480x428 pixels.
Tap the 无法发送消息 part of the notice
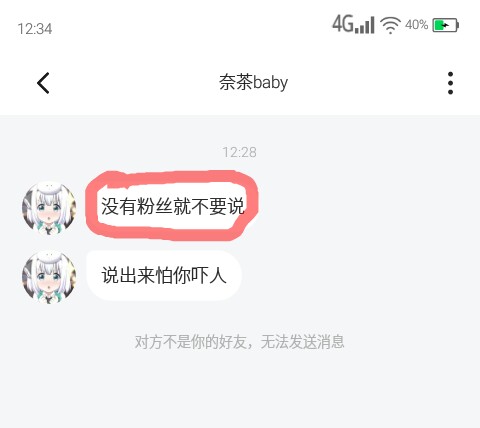pyautogui.click(x=302, y=342)
